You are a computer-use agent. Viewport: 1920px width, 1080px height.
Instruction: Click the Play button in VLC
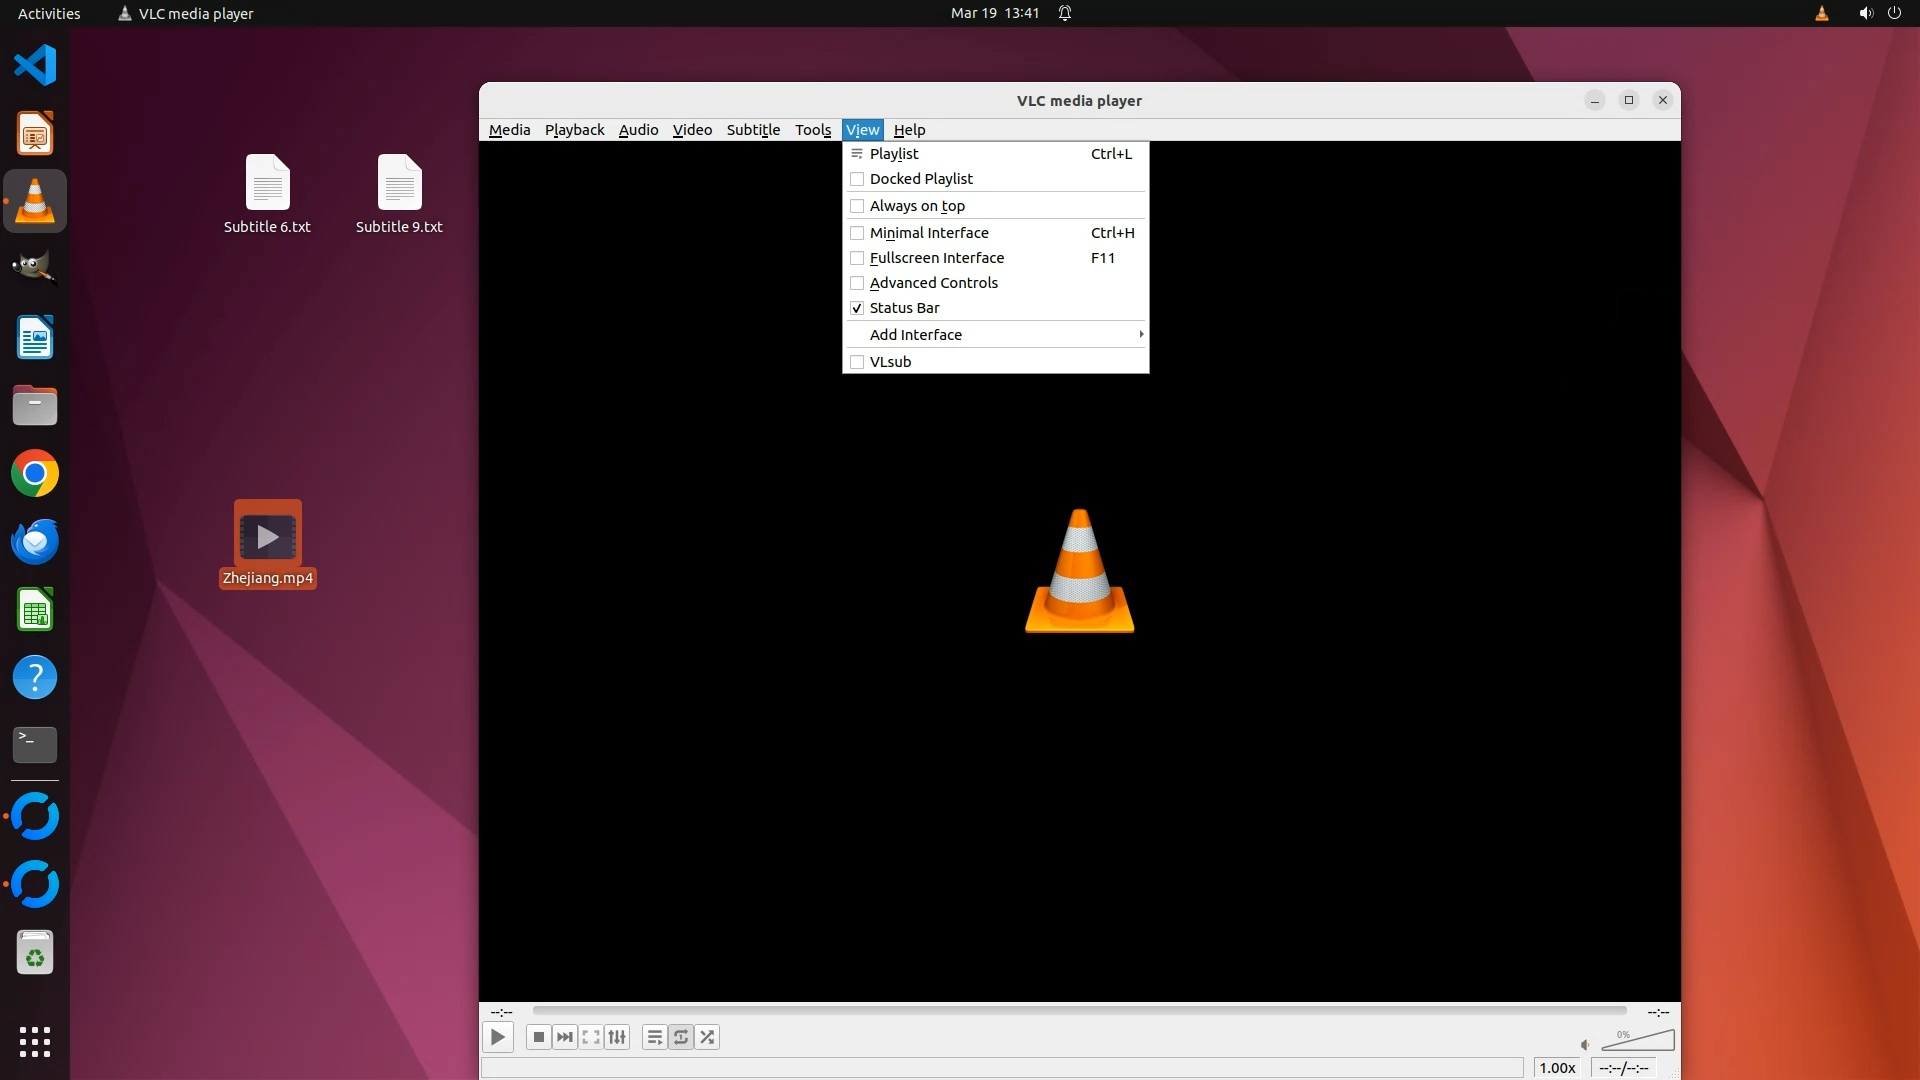[497, 1037]
